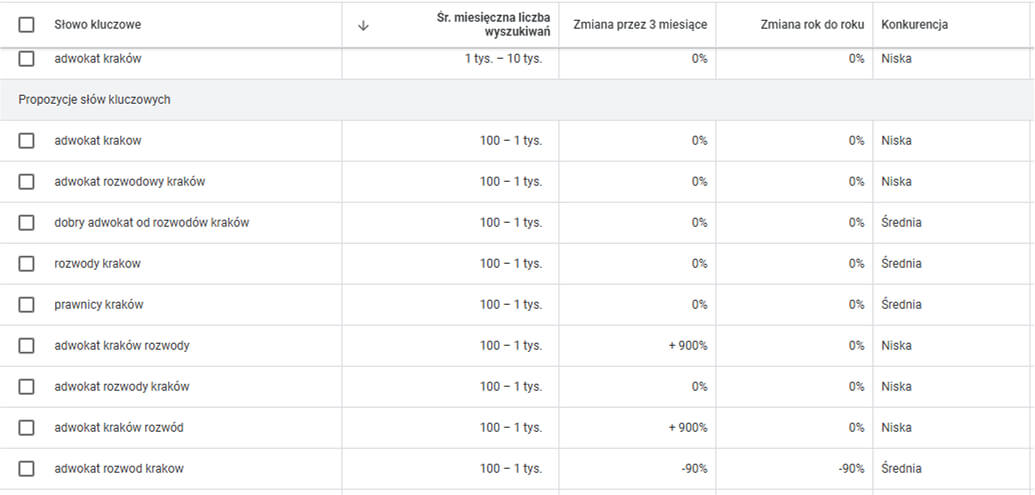
Task: Click 'Zmiana rok do roku' column header
Action: pyautogui.click(x=810, y=25)
